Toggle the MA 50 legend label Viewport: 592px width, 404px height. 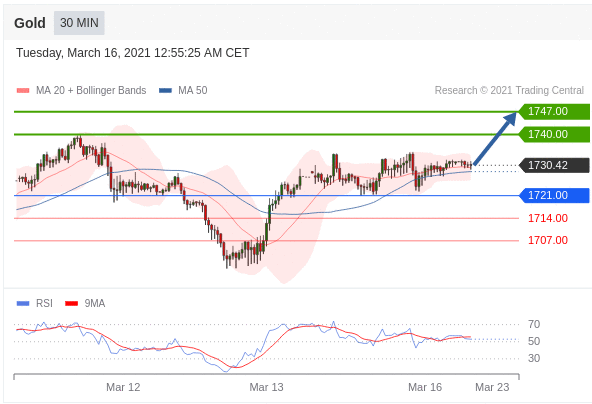193,90
